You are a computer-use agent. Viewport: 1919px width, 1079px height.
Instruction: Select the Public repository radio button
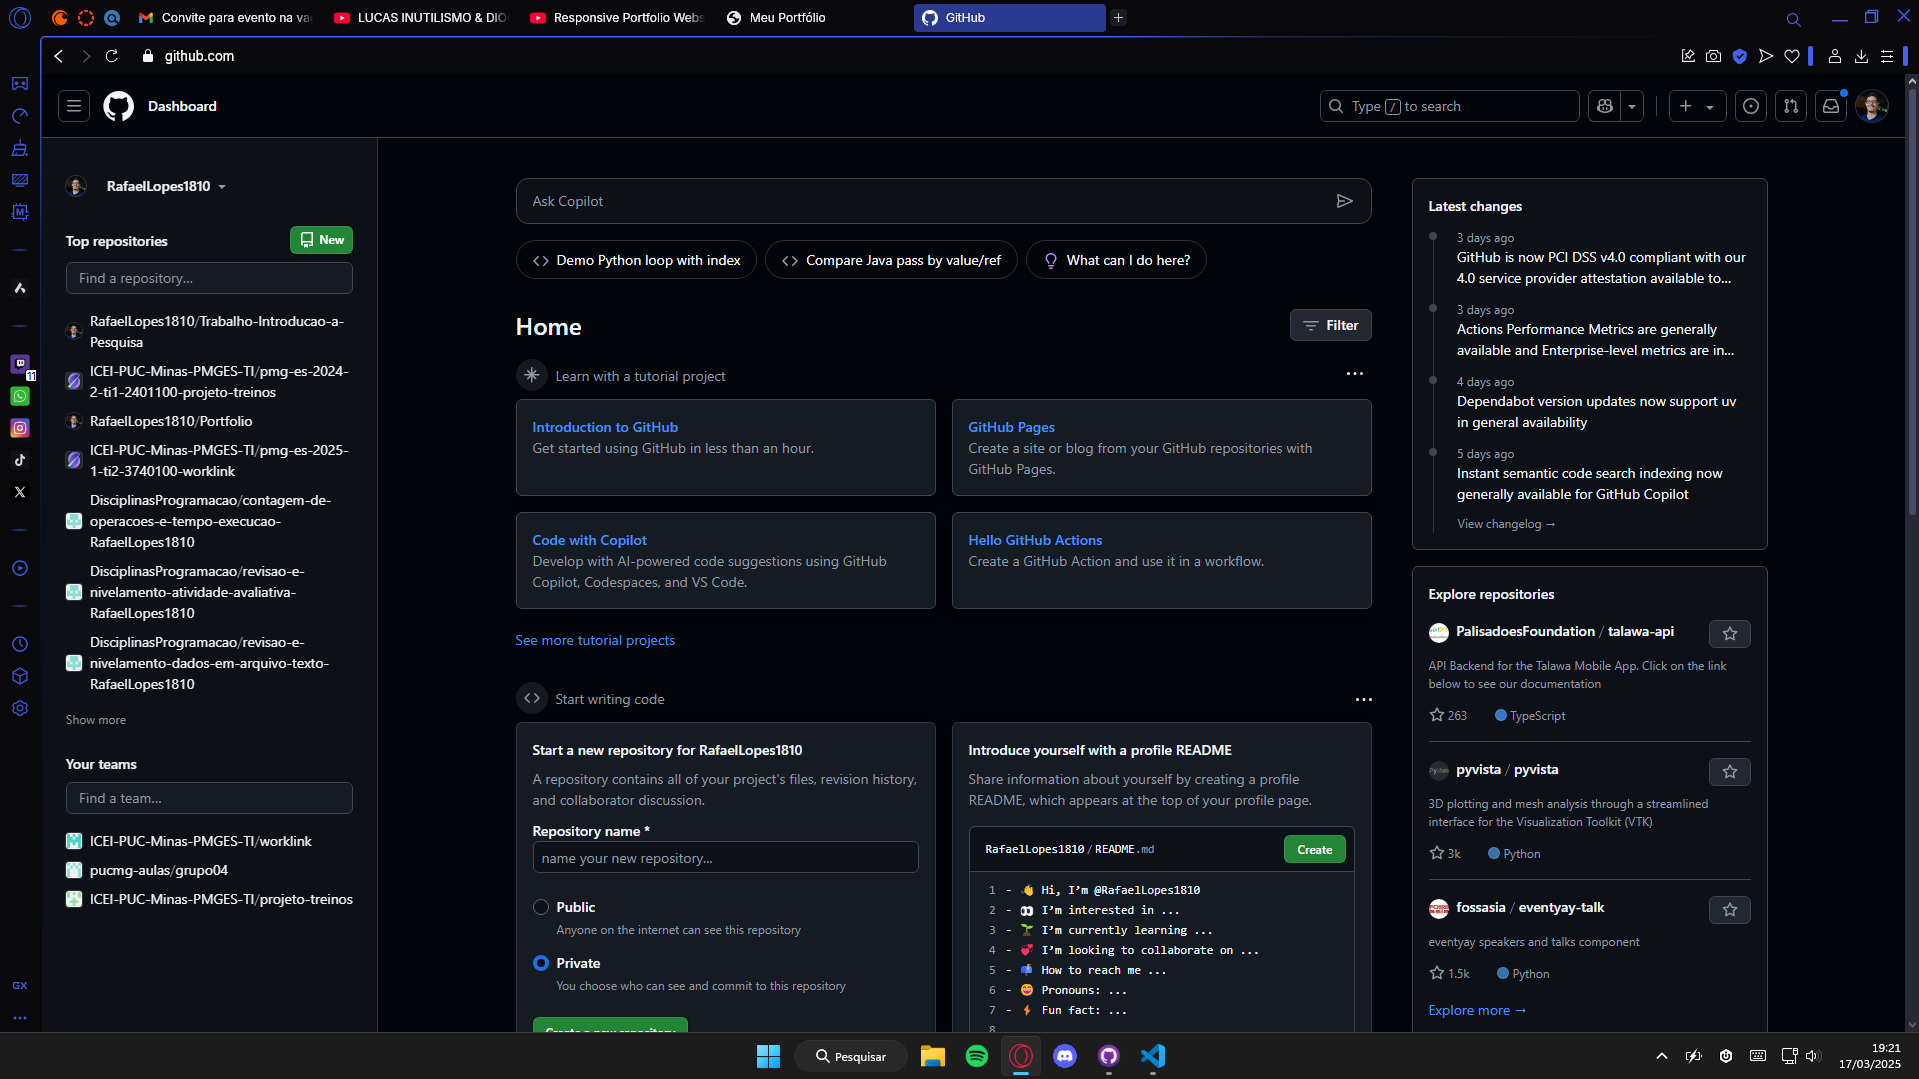pos(541,907)
